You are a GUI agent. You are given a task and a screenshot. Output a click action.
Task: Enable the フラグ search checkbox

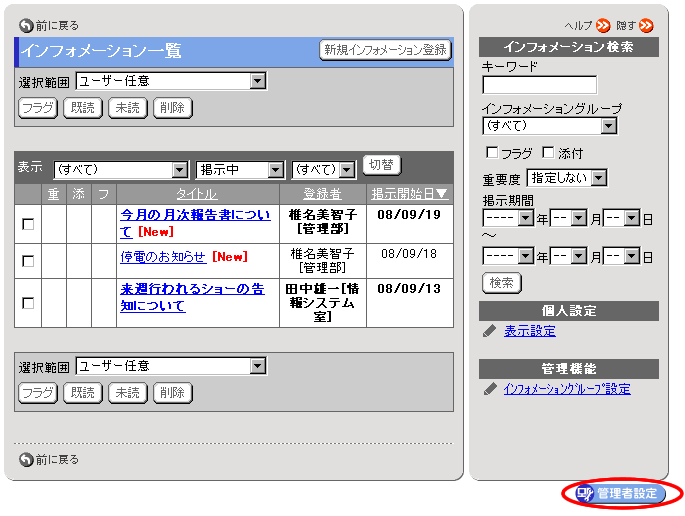click(492, 152)
